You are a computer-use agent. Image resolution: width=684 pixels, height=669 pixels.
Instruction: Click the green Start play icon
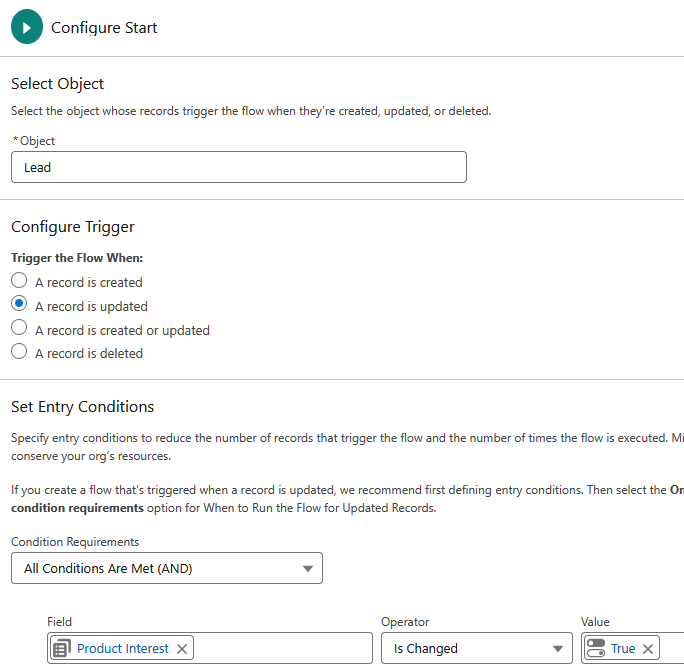(x=27, y=27)
